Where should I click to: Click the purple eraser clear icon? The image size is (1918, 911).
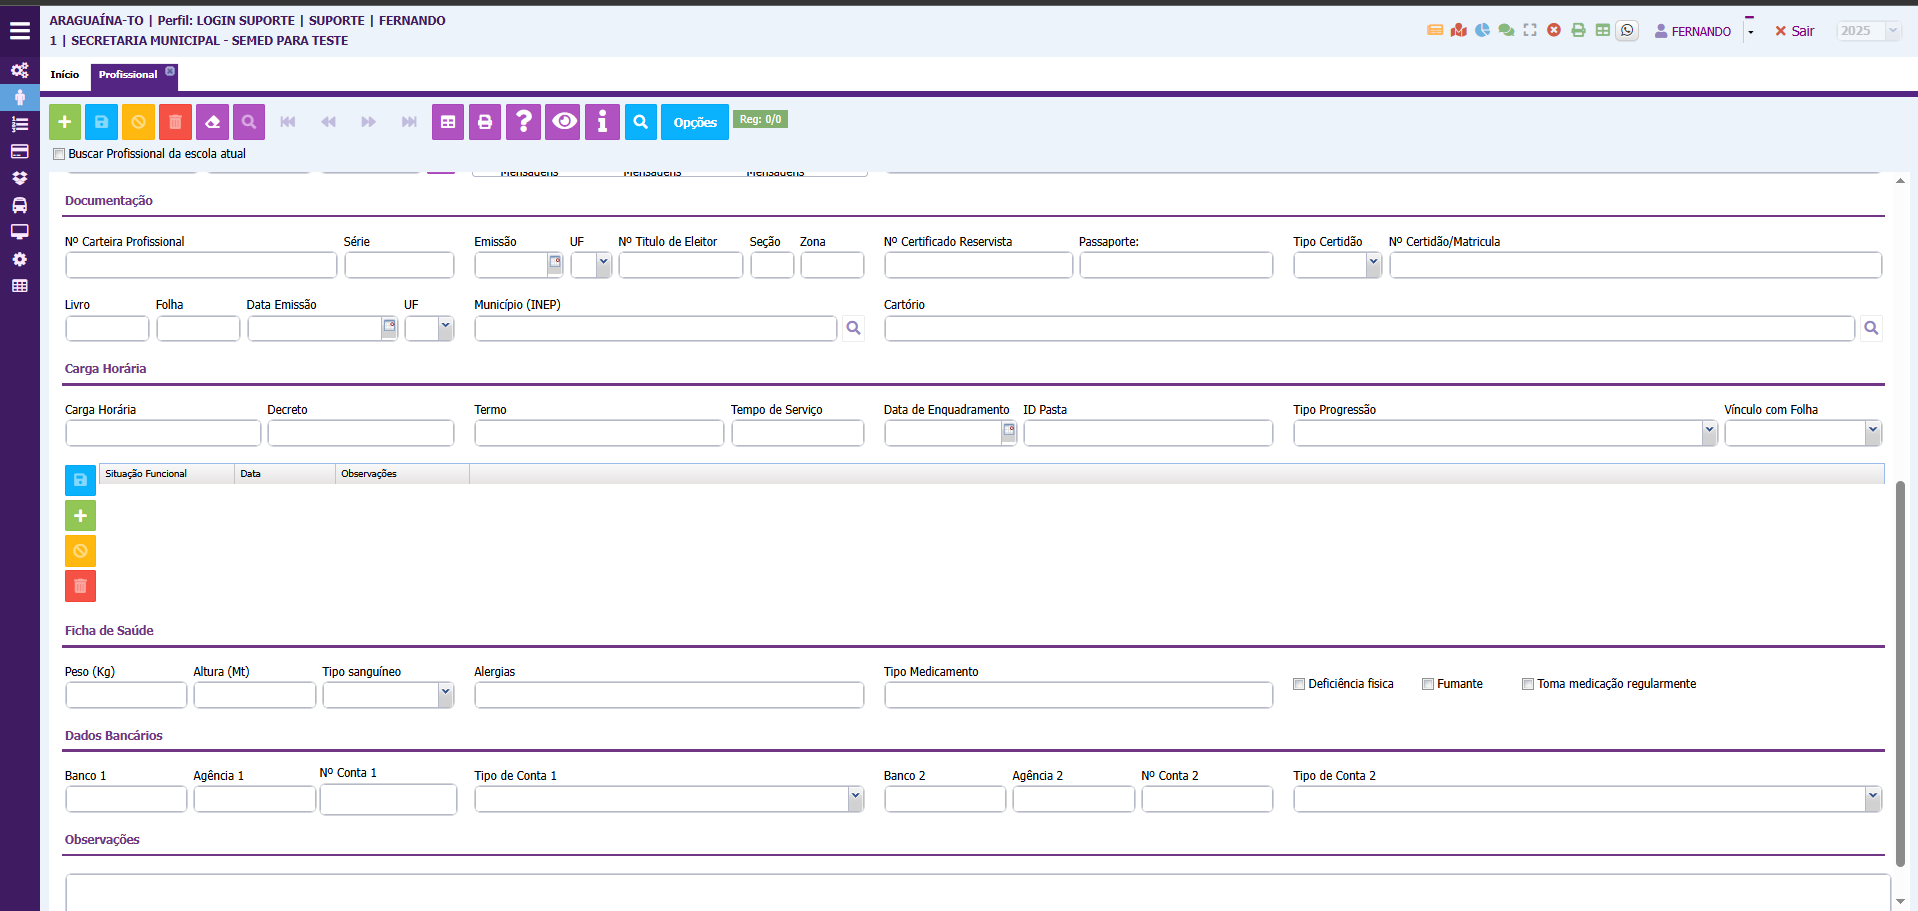tap(212, 122)
